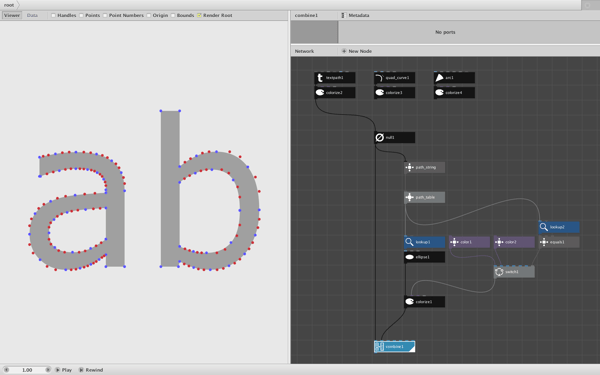The height and width of the screenshot is (375, 600).
Task: Click the rendered triangle corner of combine1
Action: coord(412,349)
